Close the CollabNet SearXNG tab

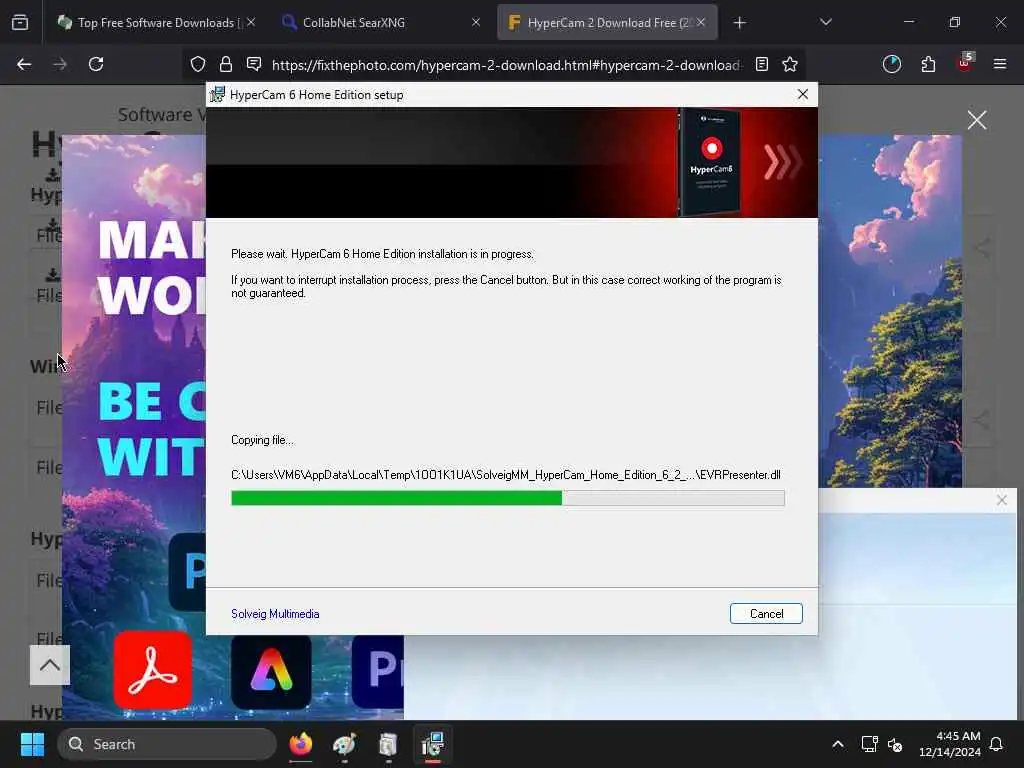point(475,22)
